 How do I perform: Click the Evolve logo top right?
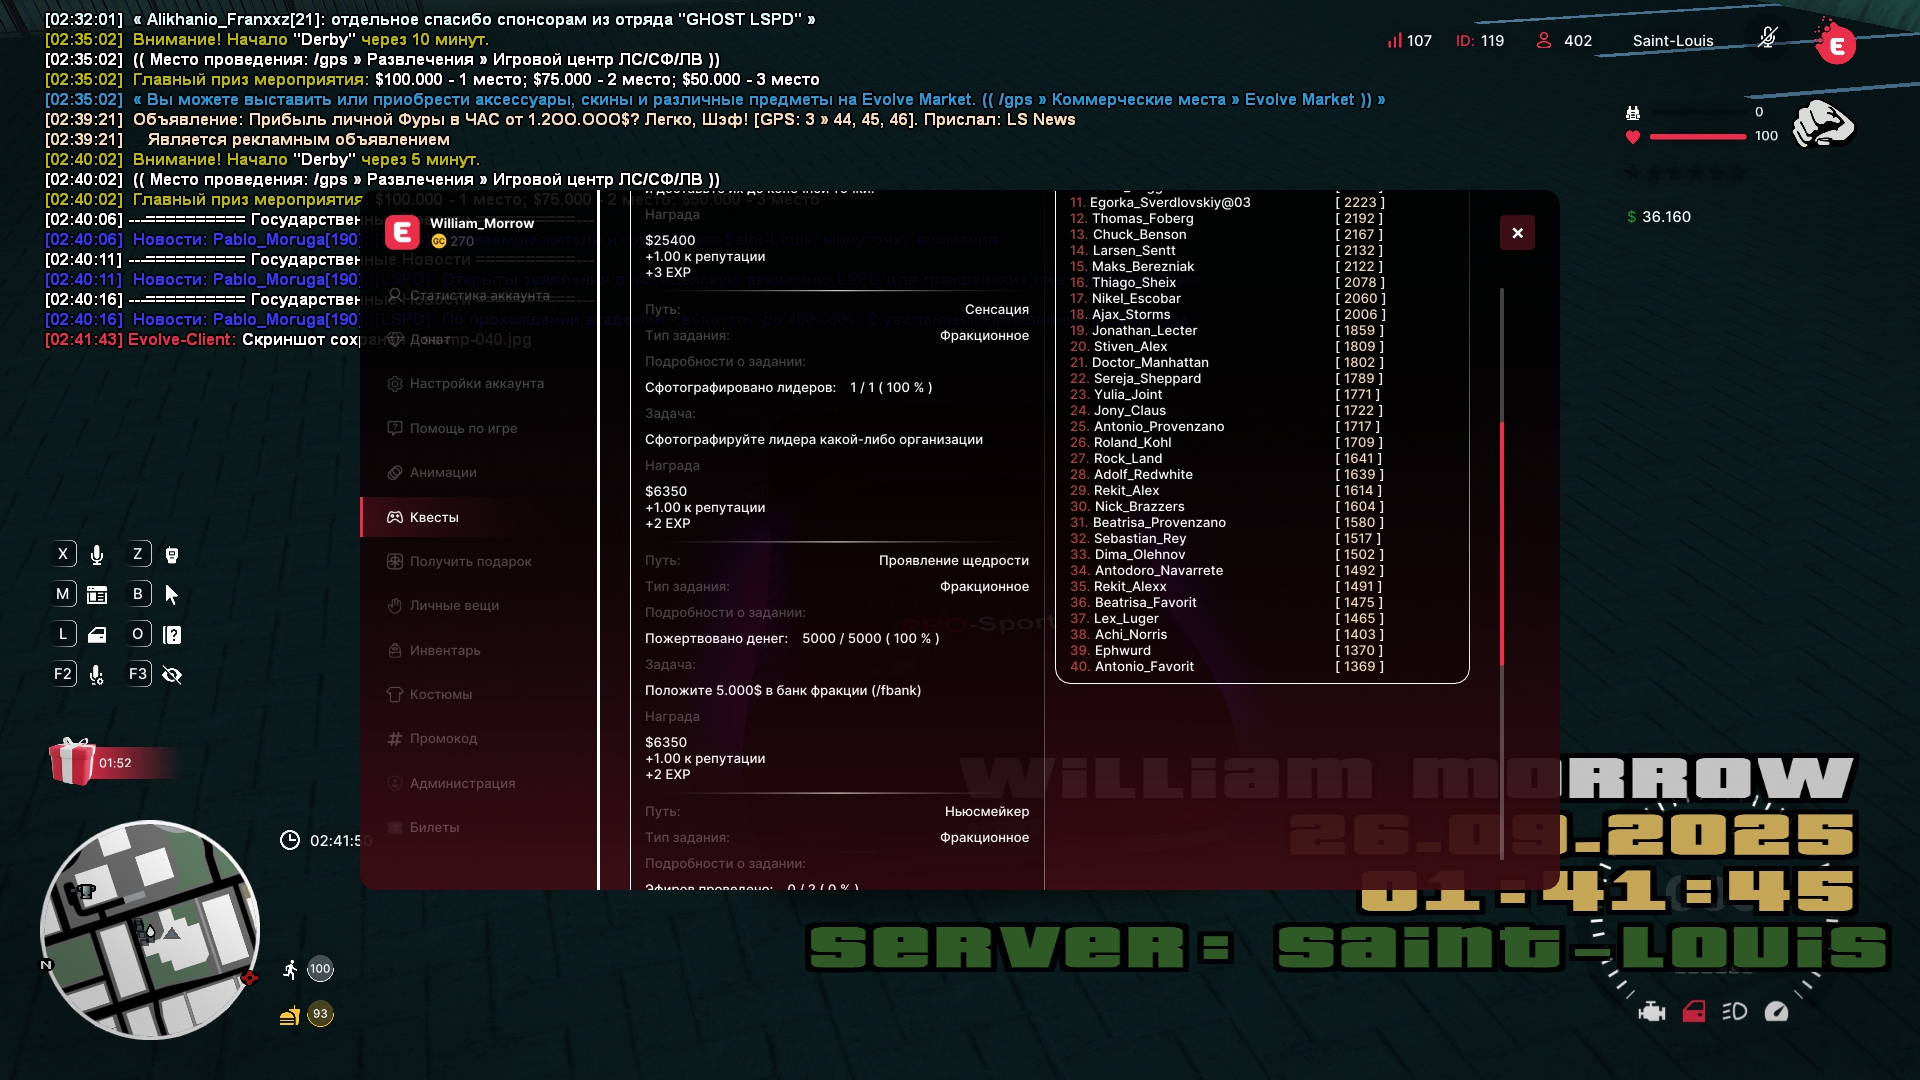coord(1836,44)
